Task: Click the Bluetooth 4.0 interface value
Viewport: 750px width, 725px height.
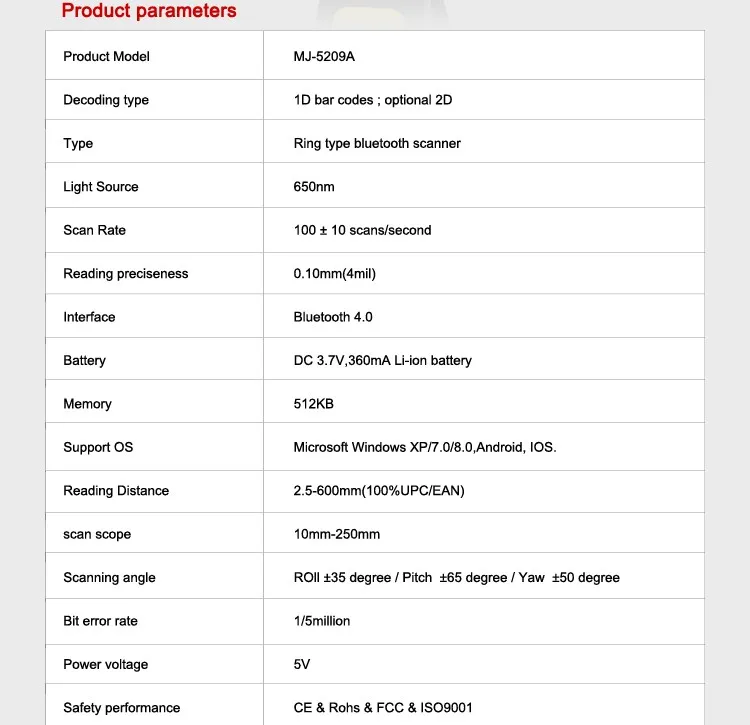Action: click(x=333, y=317)
